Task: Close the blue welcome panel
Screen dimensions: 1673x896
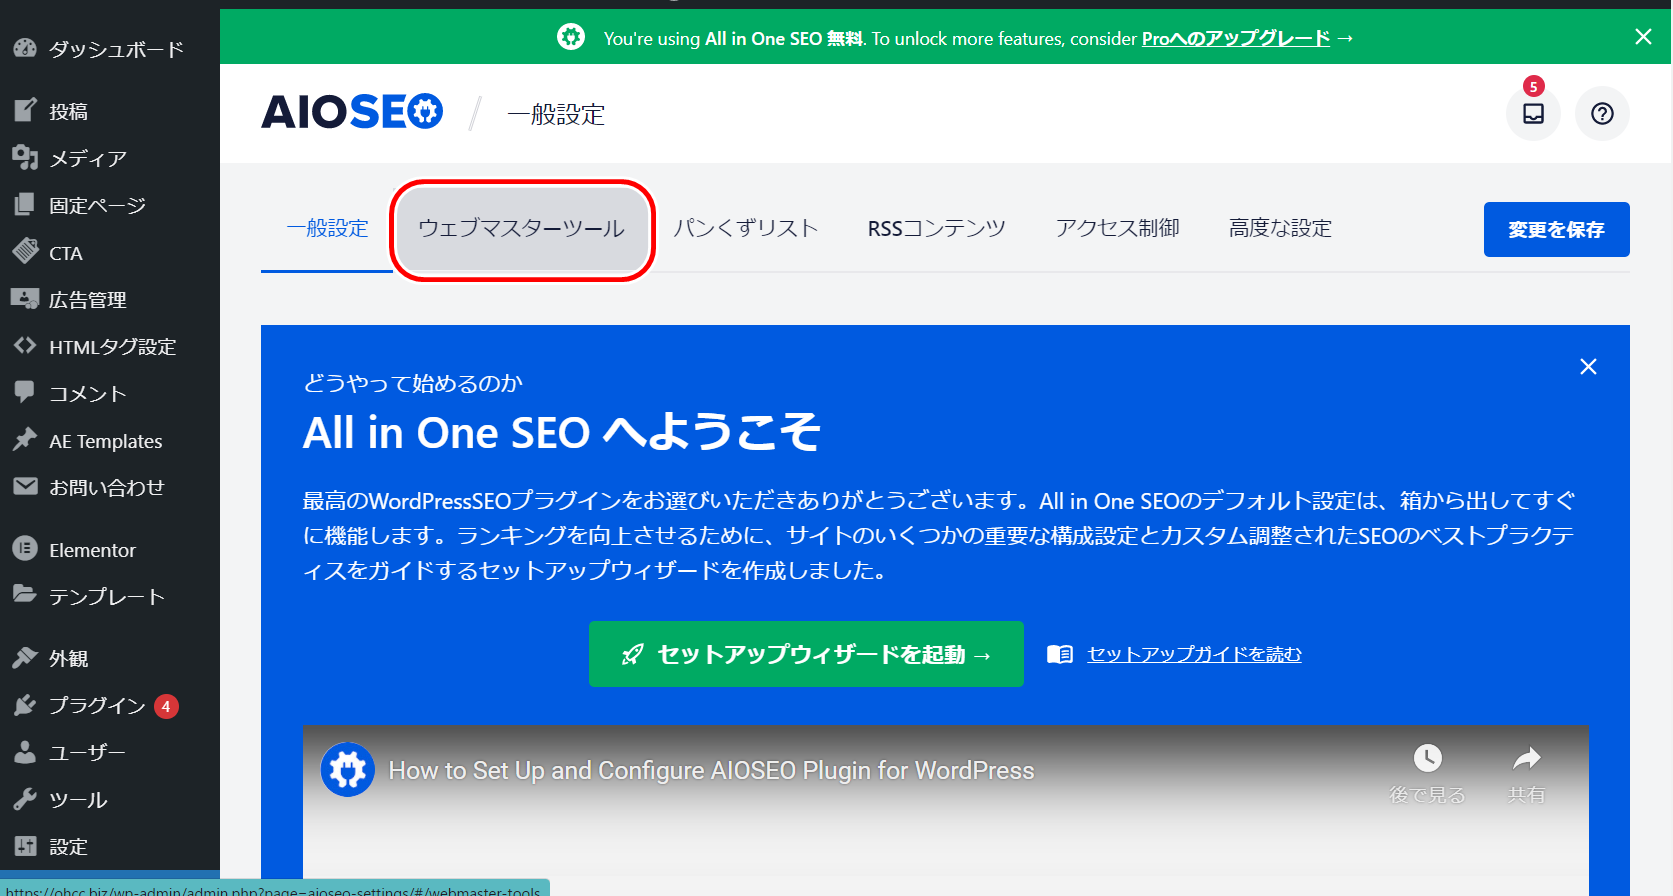Action: click(1588, 367)
